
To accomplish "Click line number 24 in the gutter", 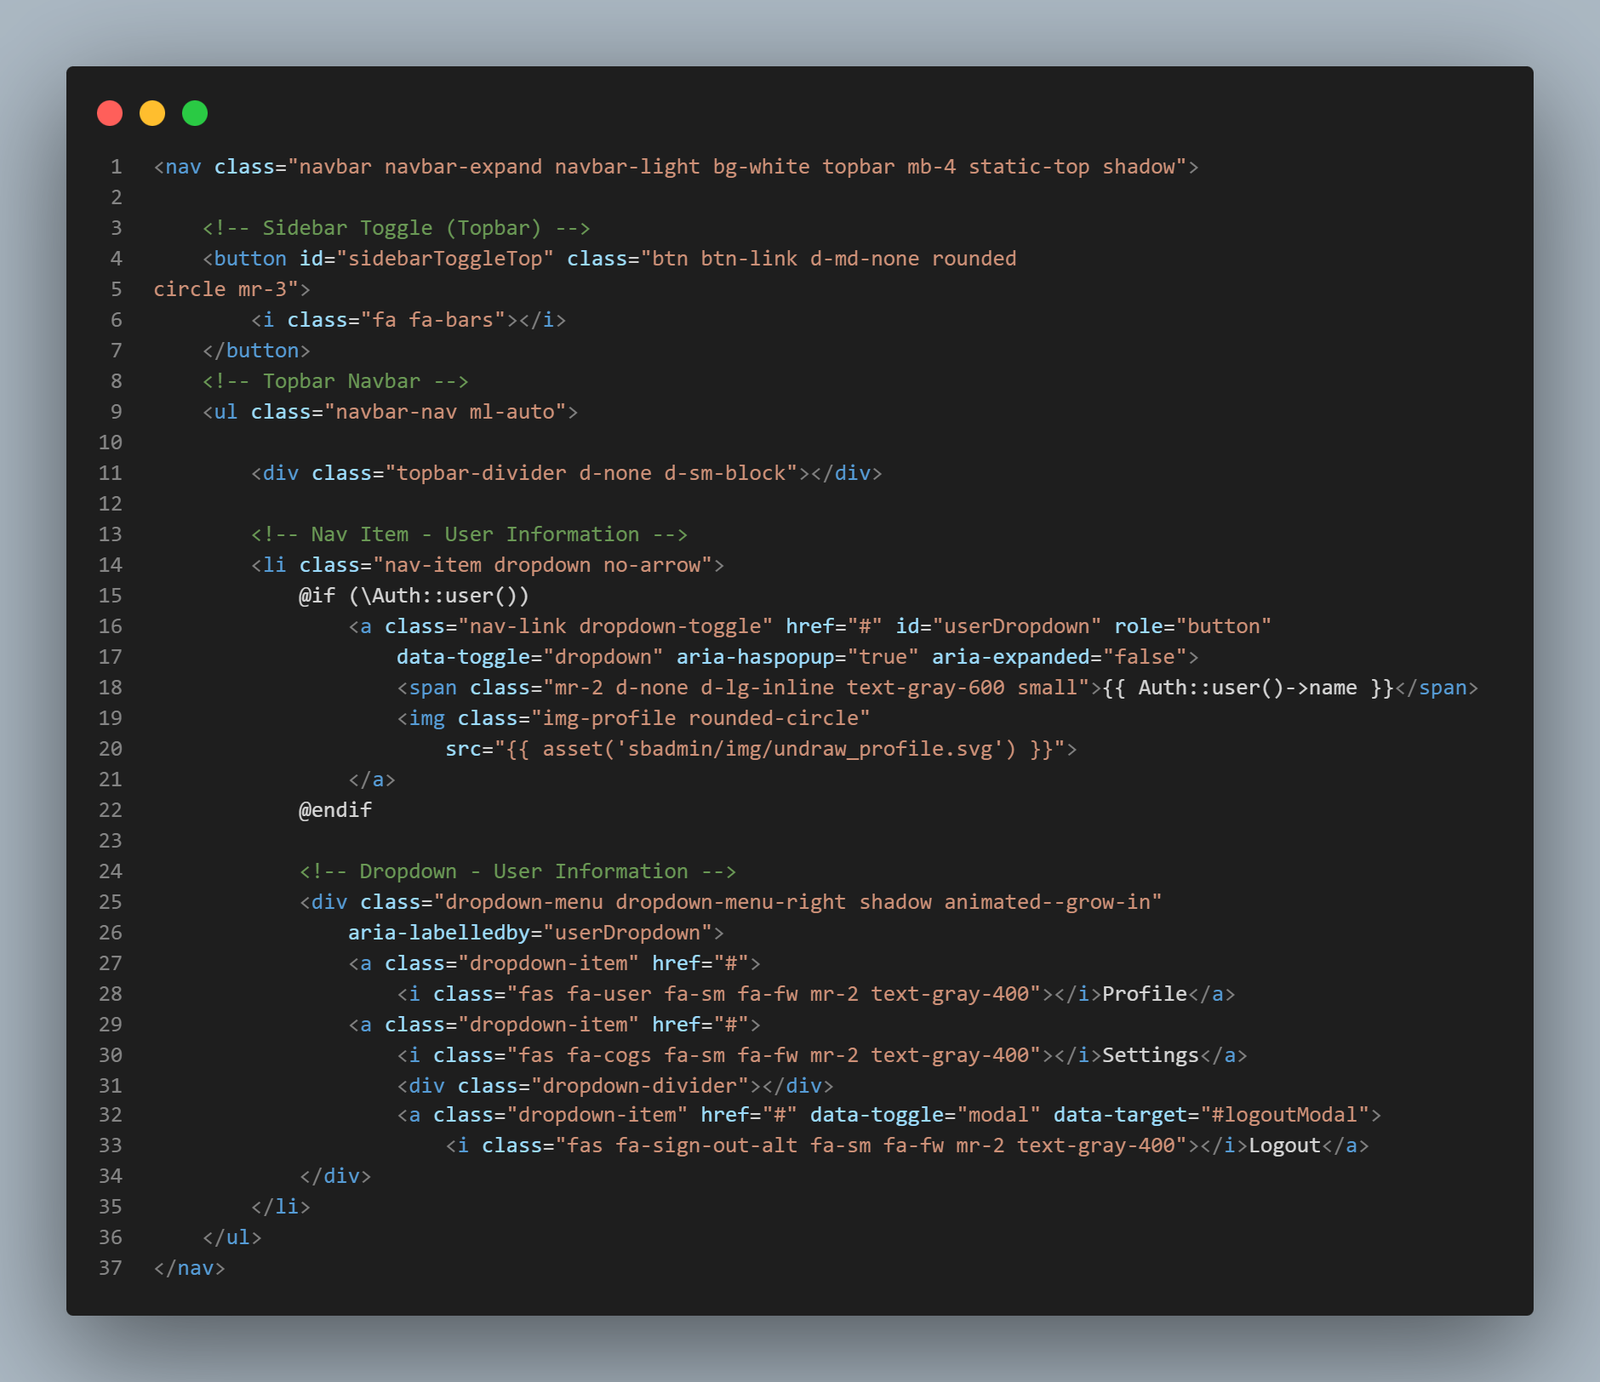I will 110,871.
